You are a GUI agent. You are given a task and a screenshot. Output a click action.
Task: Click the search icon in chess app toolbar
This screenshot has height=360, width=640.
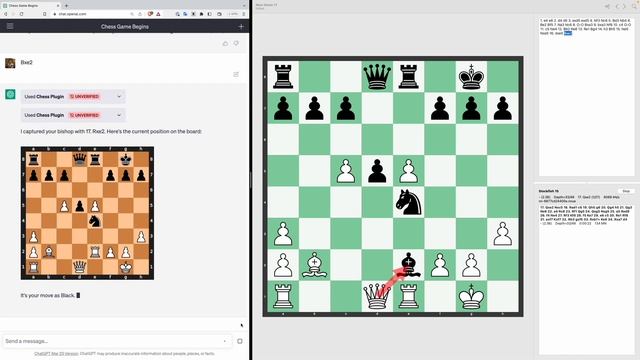point(635,6)
